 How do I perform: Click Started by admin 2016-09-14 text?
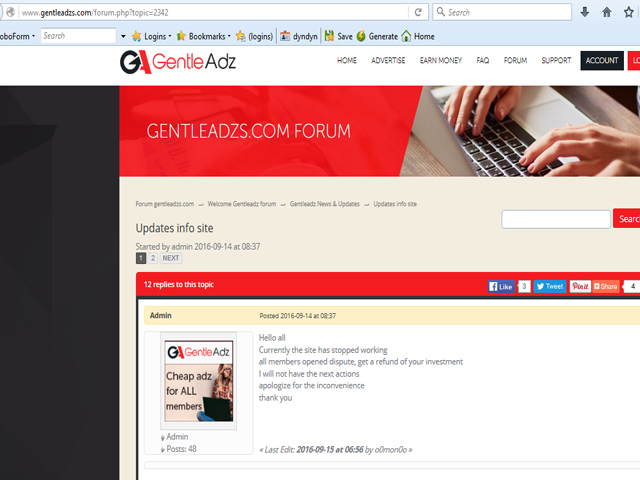point(198,247)
